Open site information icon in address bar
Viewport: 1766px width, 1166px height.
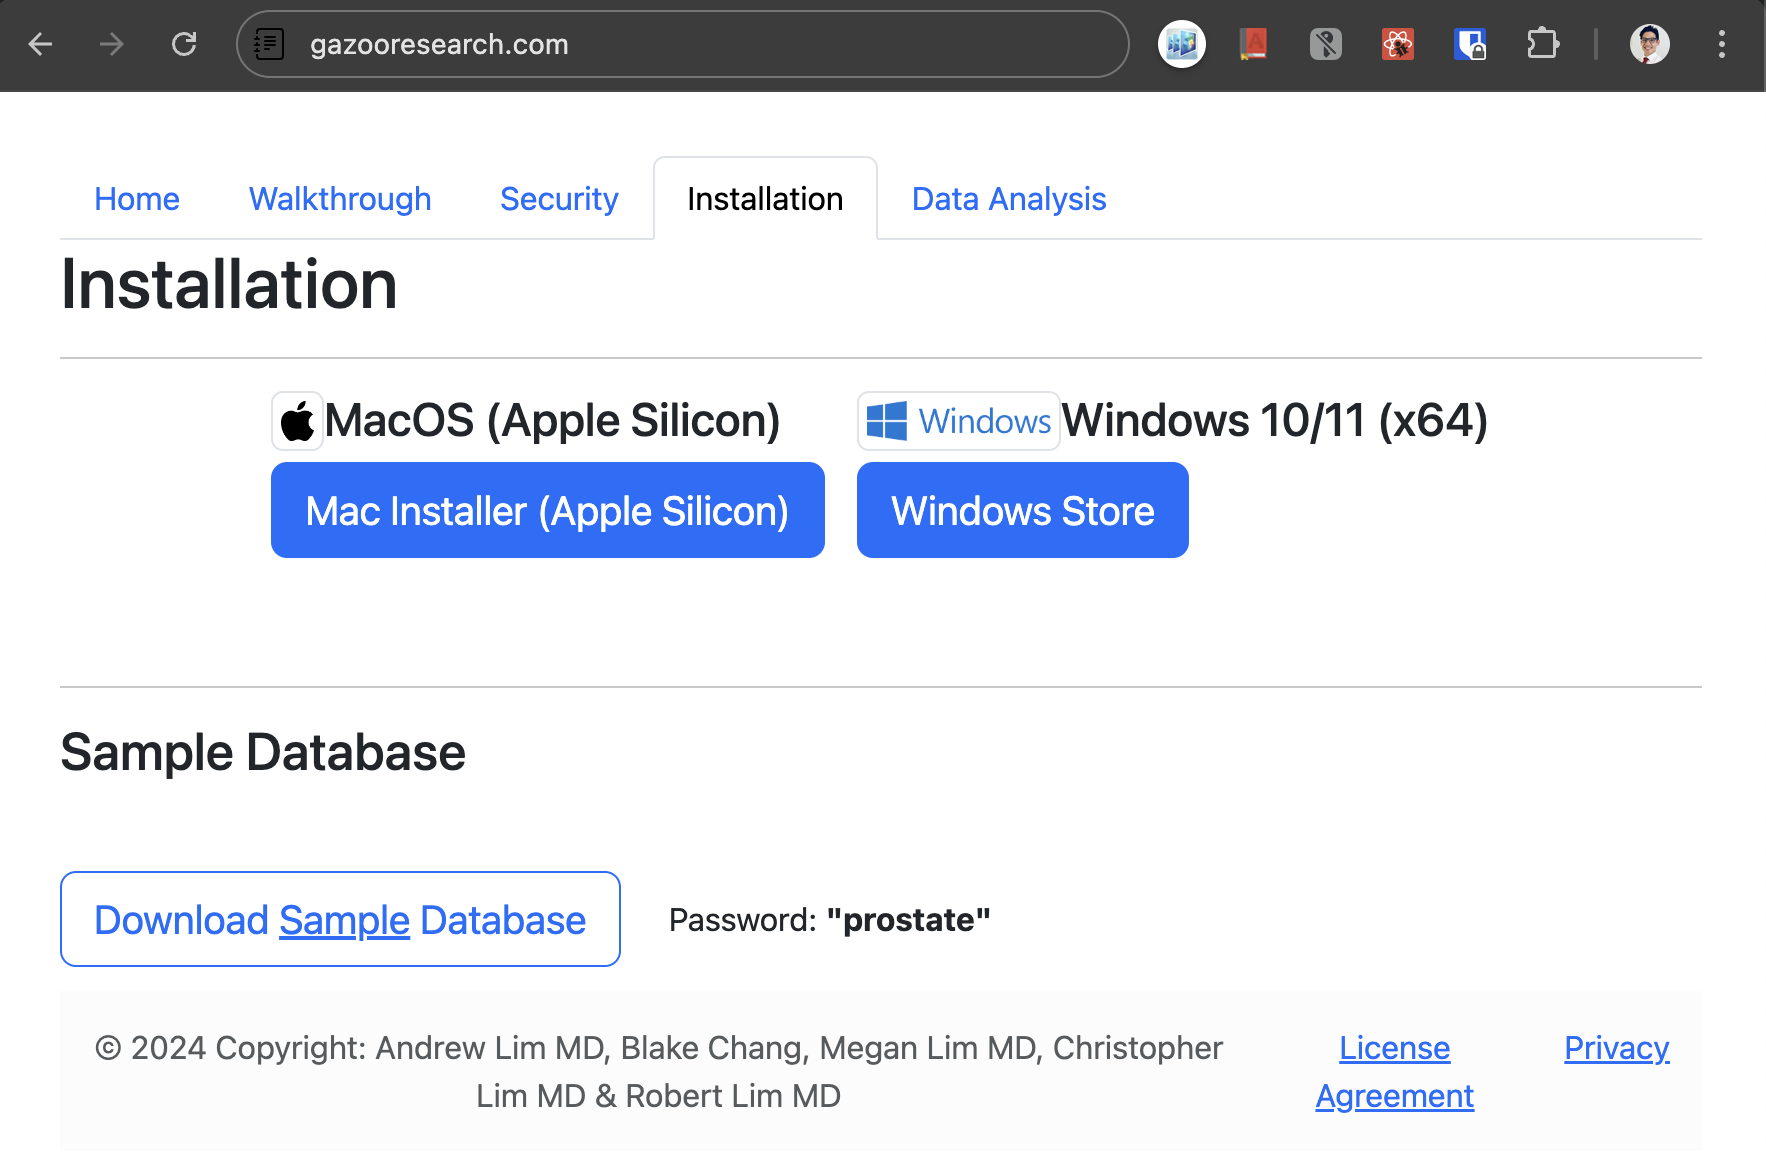point(269,44)
